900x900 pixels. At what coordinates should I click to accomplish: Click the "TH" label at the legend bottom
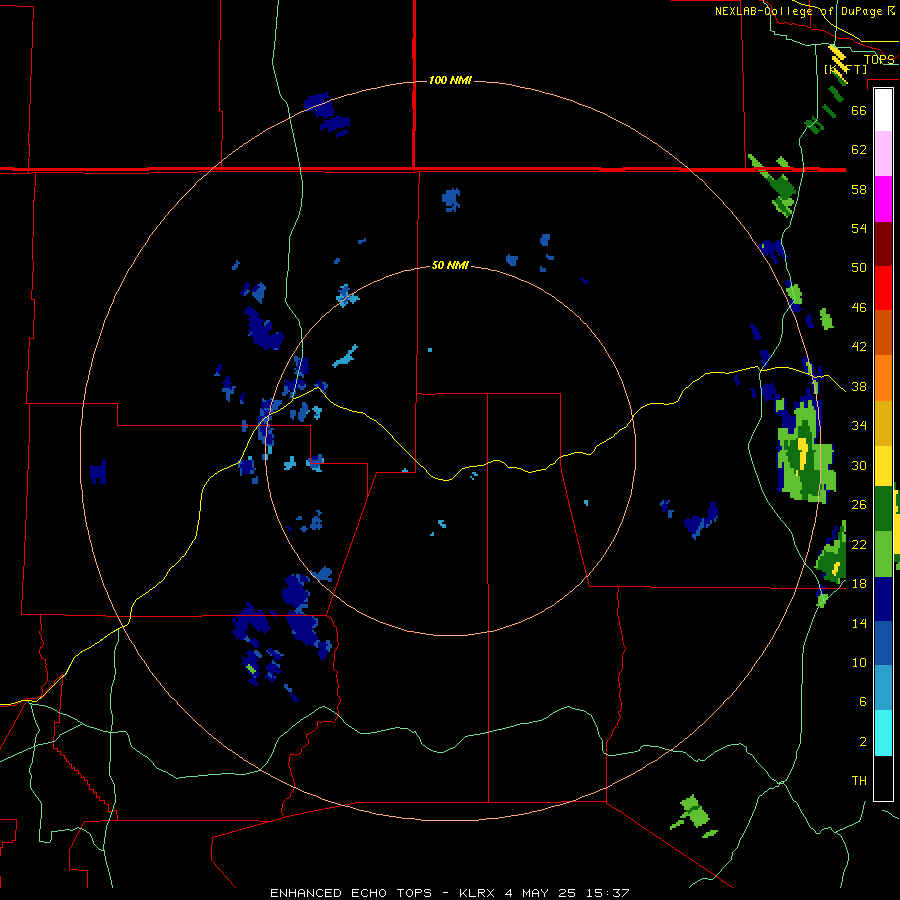(859, 781)
